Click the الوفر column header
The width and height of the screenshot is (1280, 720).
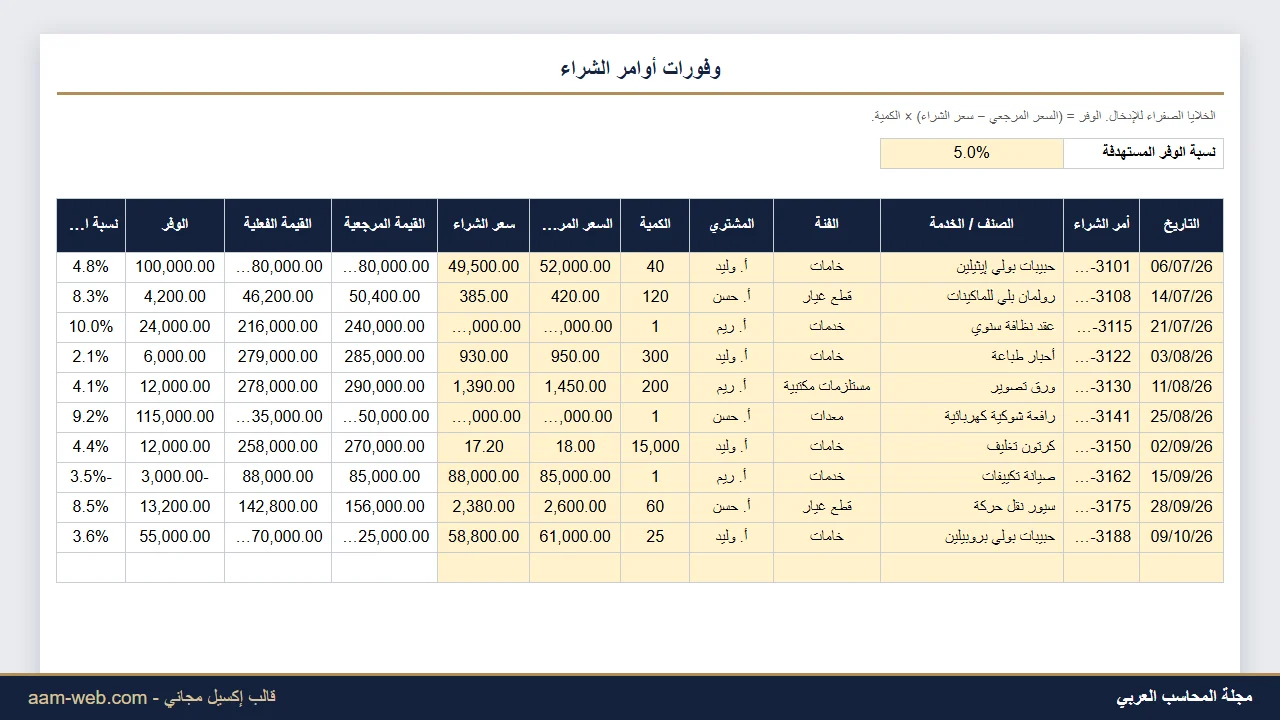(175, 225)
